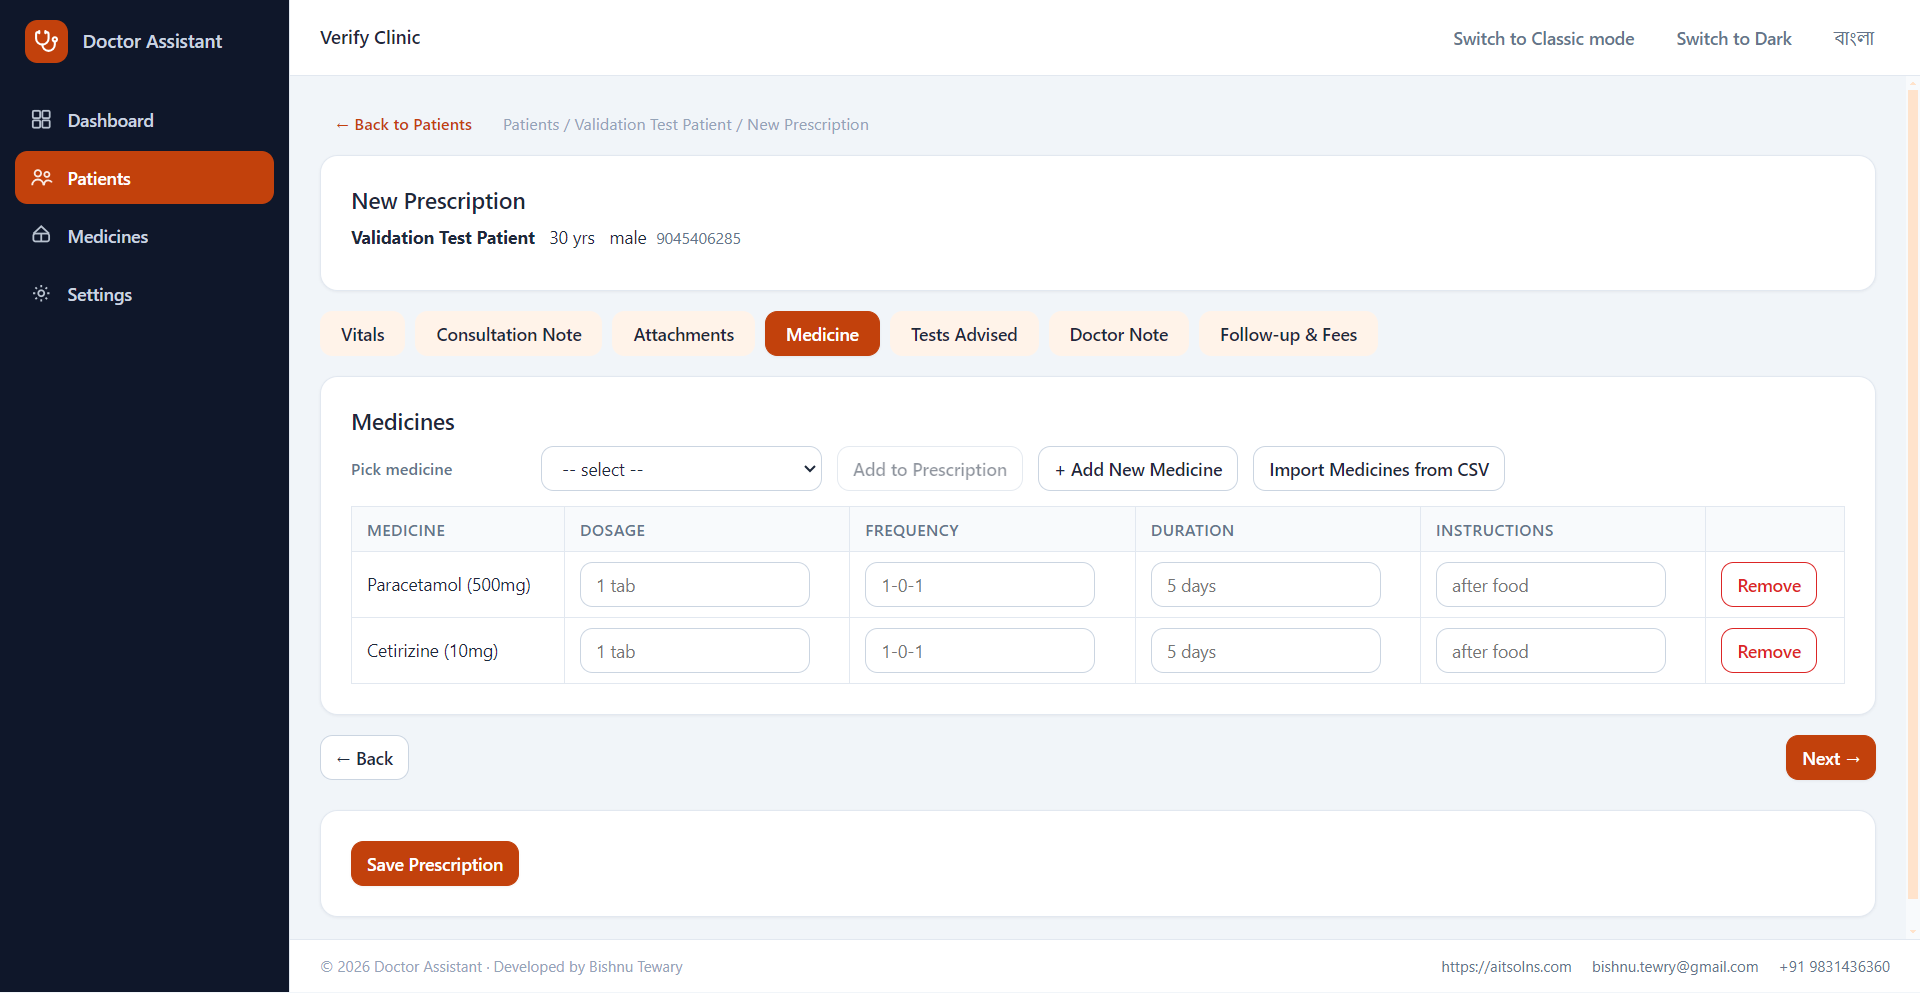Click the Settings gear icon
The height and width of the screenshot is (993, 1920).
[x=41, y=294]
